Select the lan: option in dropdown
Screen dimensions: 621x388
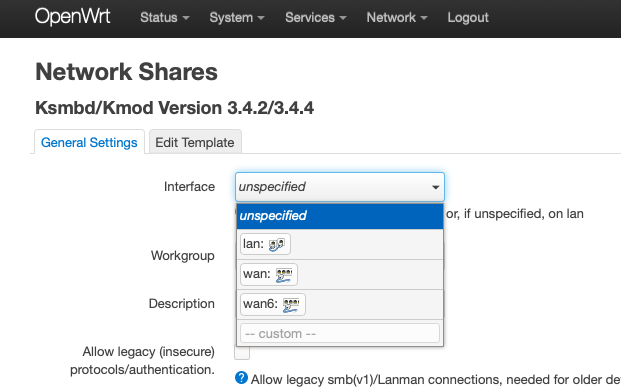(340, 244)
